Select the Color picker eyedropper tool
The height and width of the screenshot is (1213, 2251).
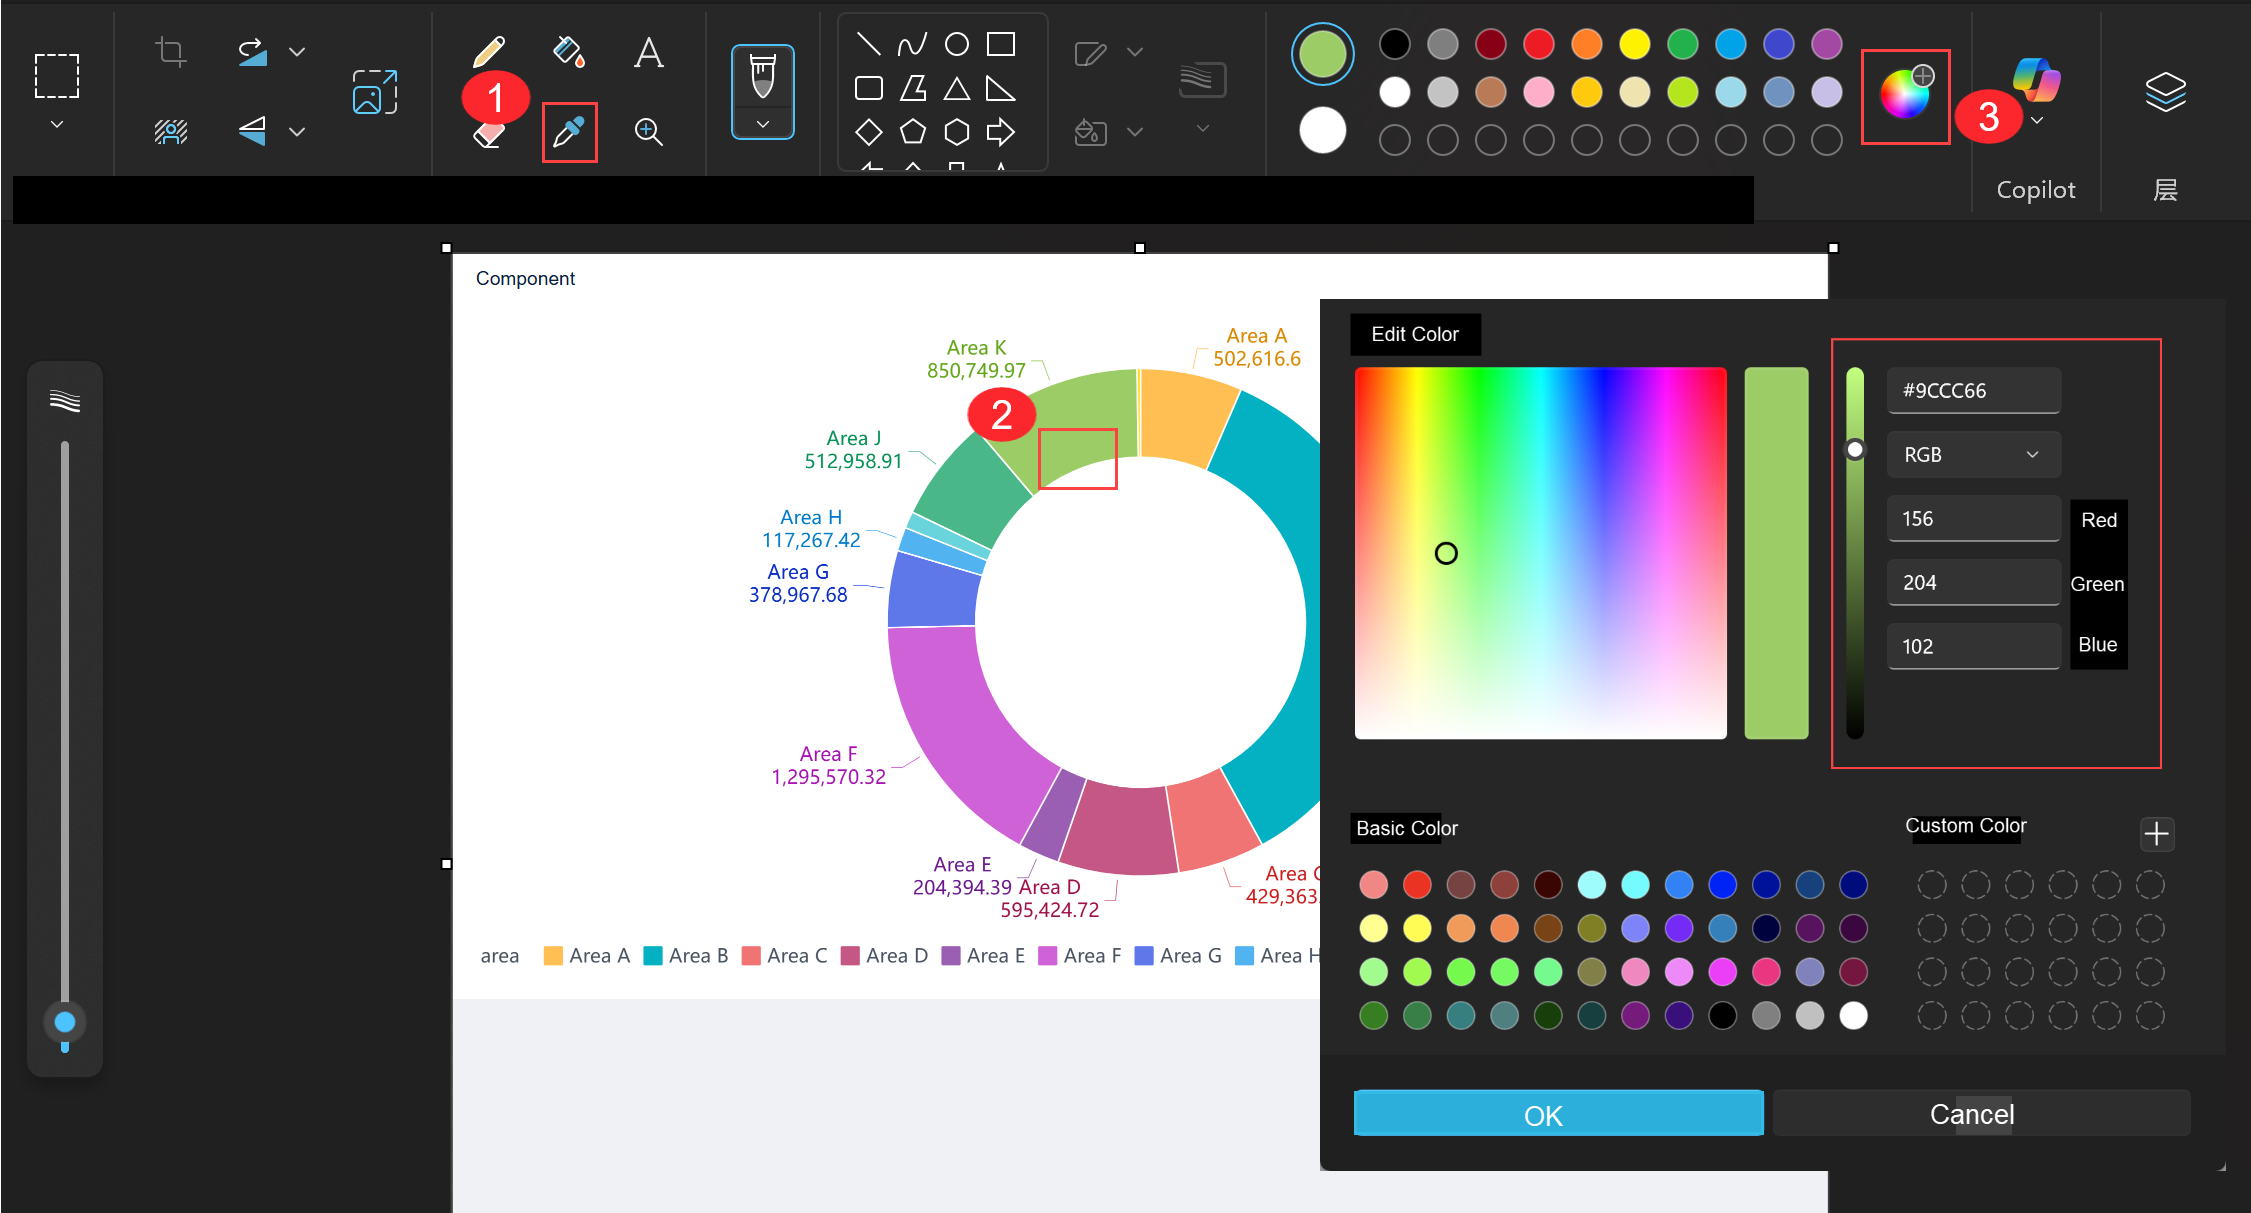pyautogui.click(x=569, y=131)
